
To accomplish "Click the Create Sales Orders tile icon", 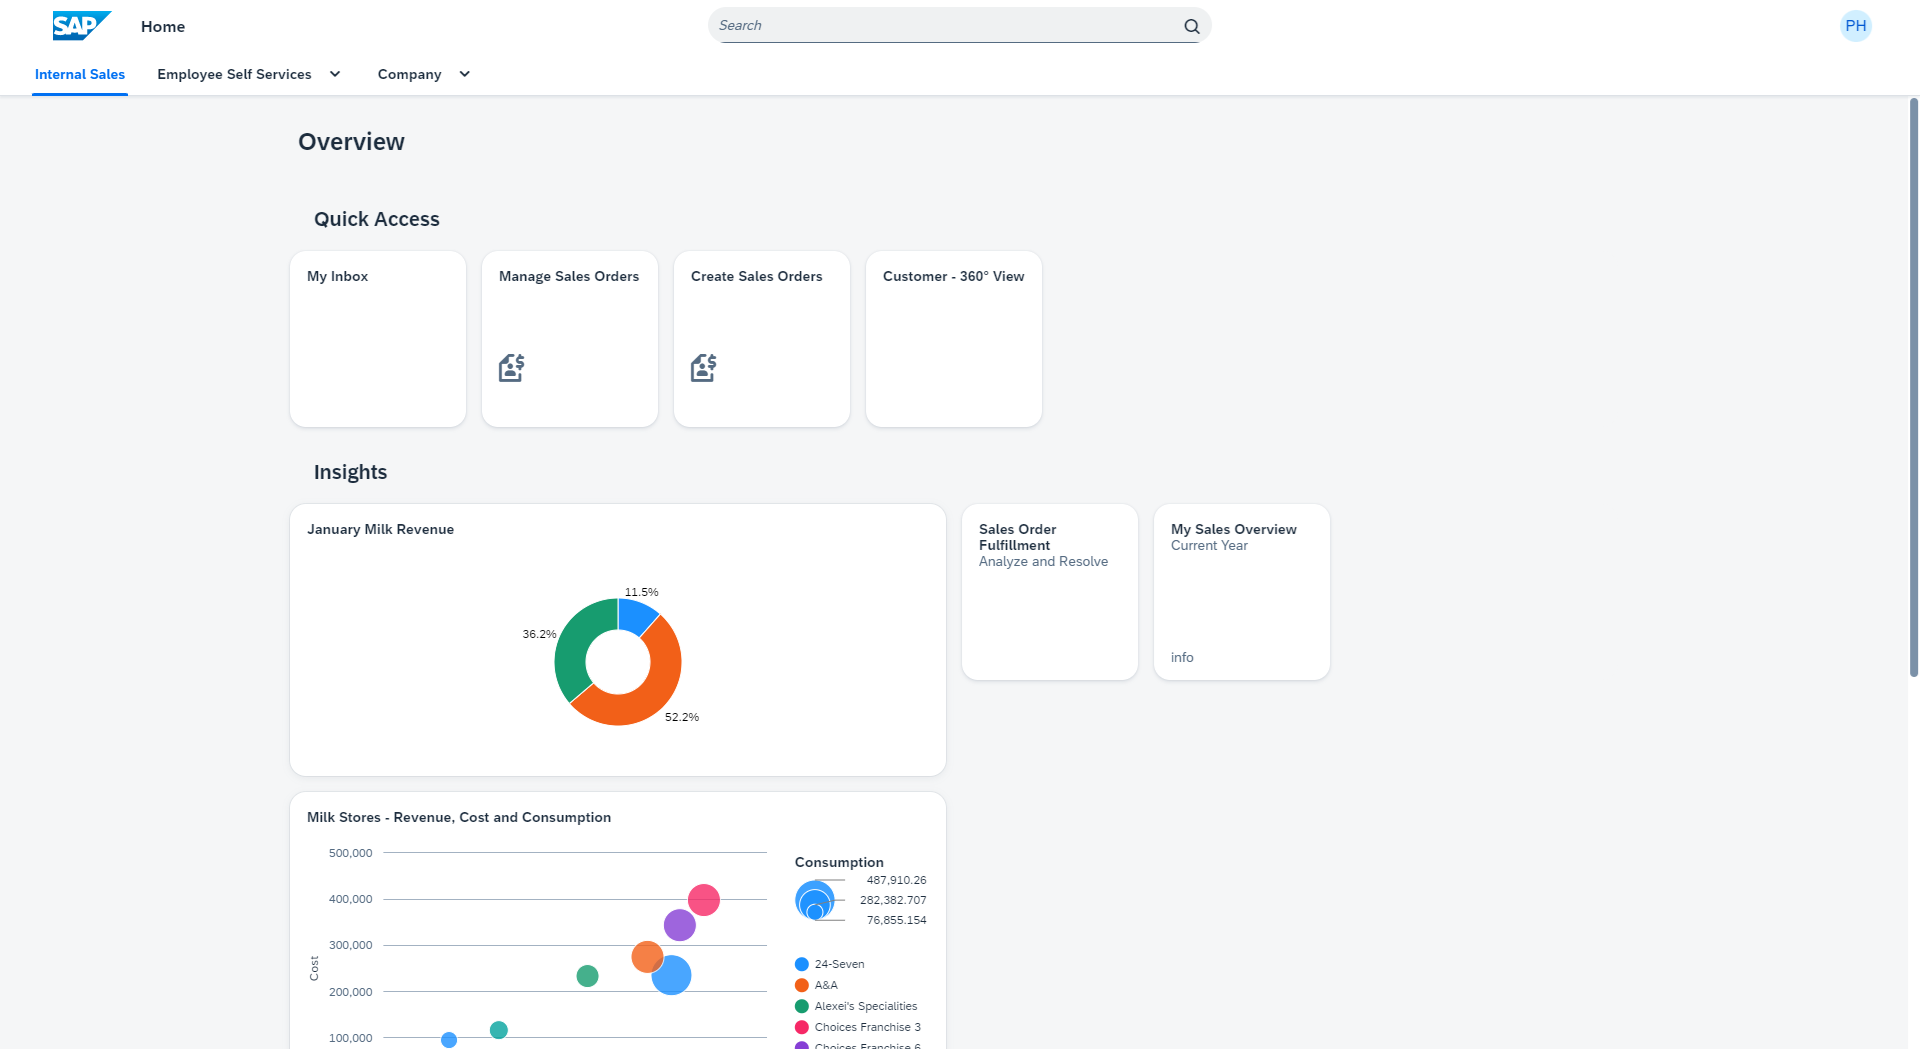I will coord(703,367).
